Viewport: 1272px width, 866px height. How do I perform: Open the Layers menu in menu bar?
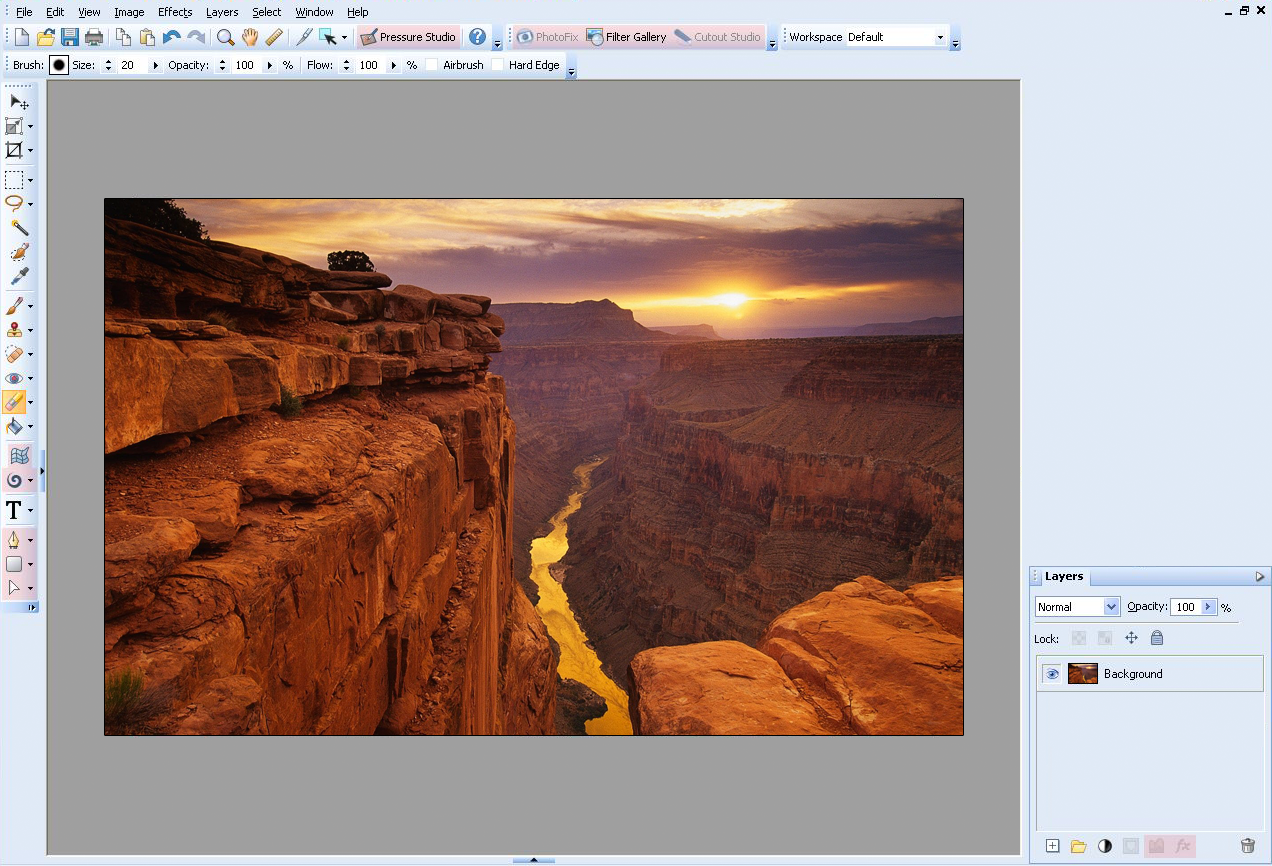[222, 12]
